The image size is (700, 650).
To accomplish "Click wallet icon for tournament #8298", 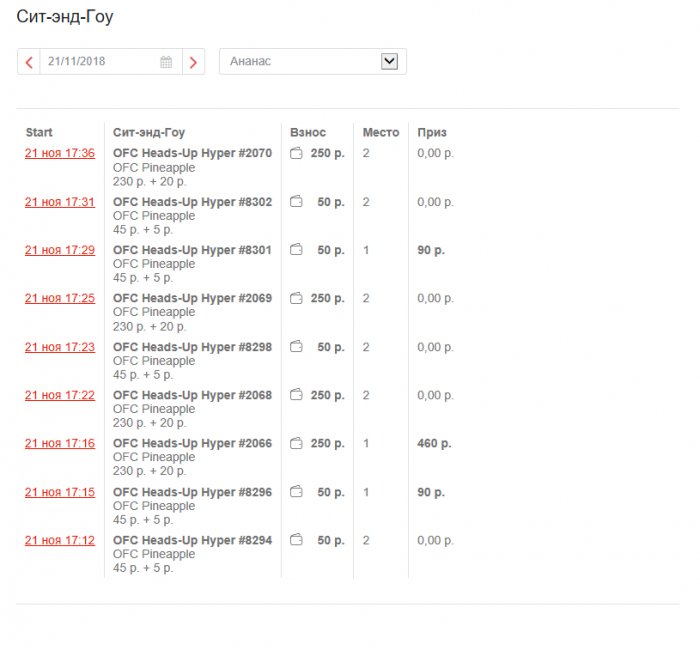I will click(296, 346).
